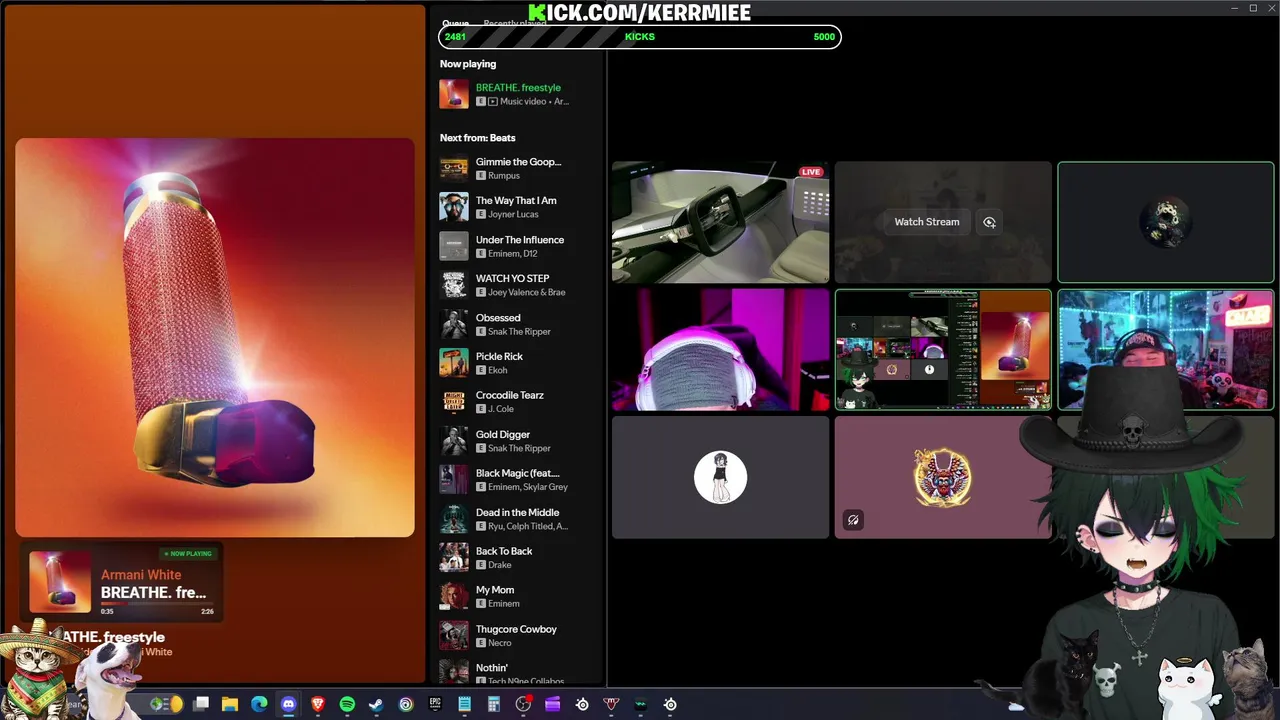Open Task View on the taskbar
1280x720 pixels.
click(x=201, y=704)
